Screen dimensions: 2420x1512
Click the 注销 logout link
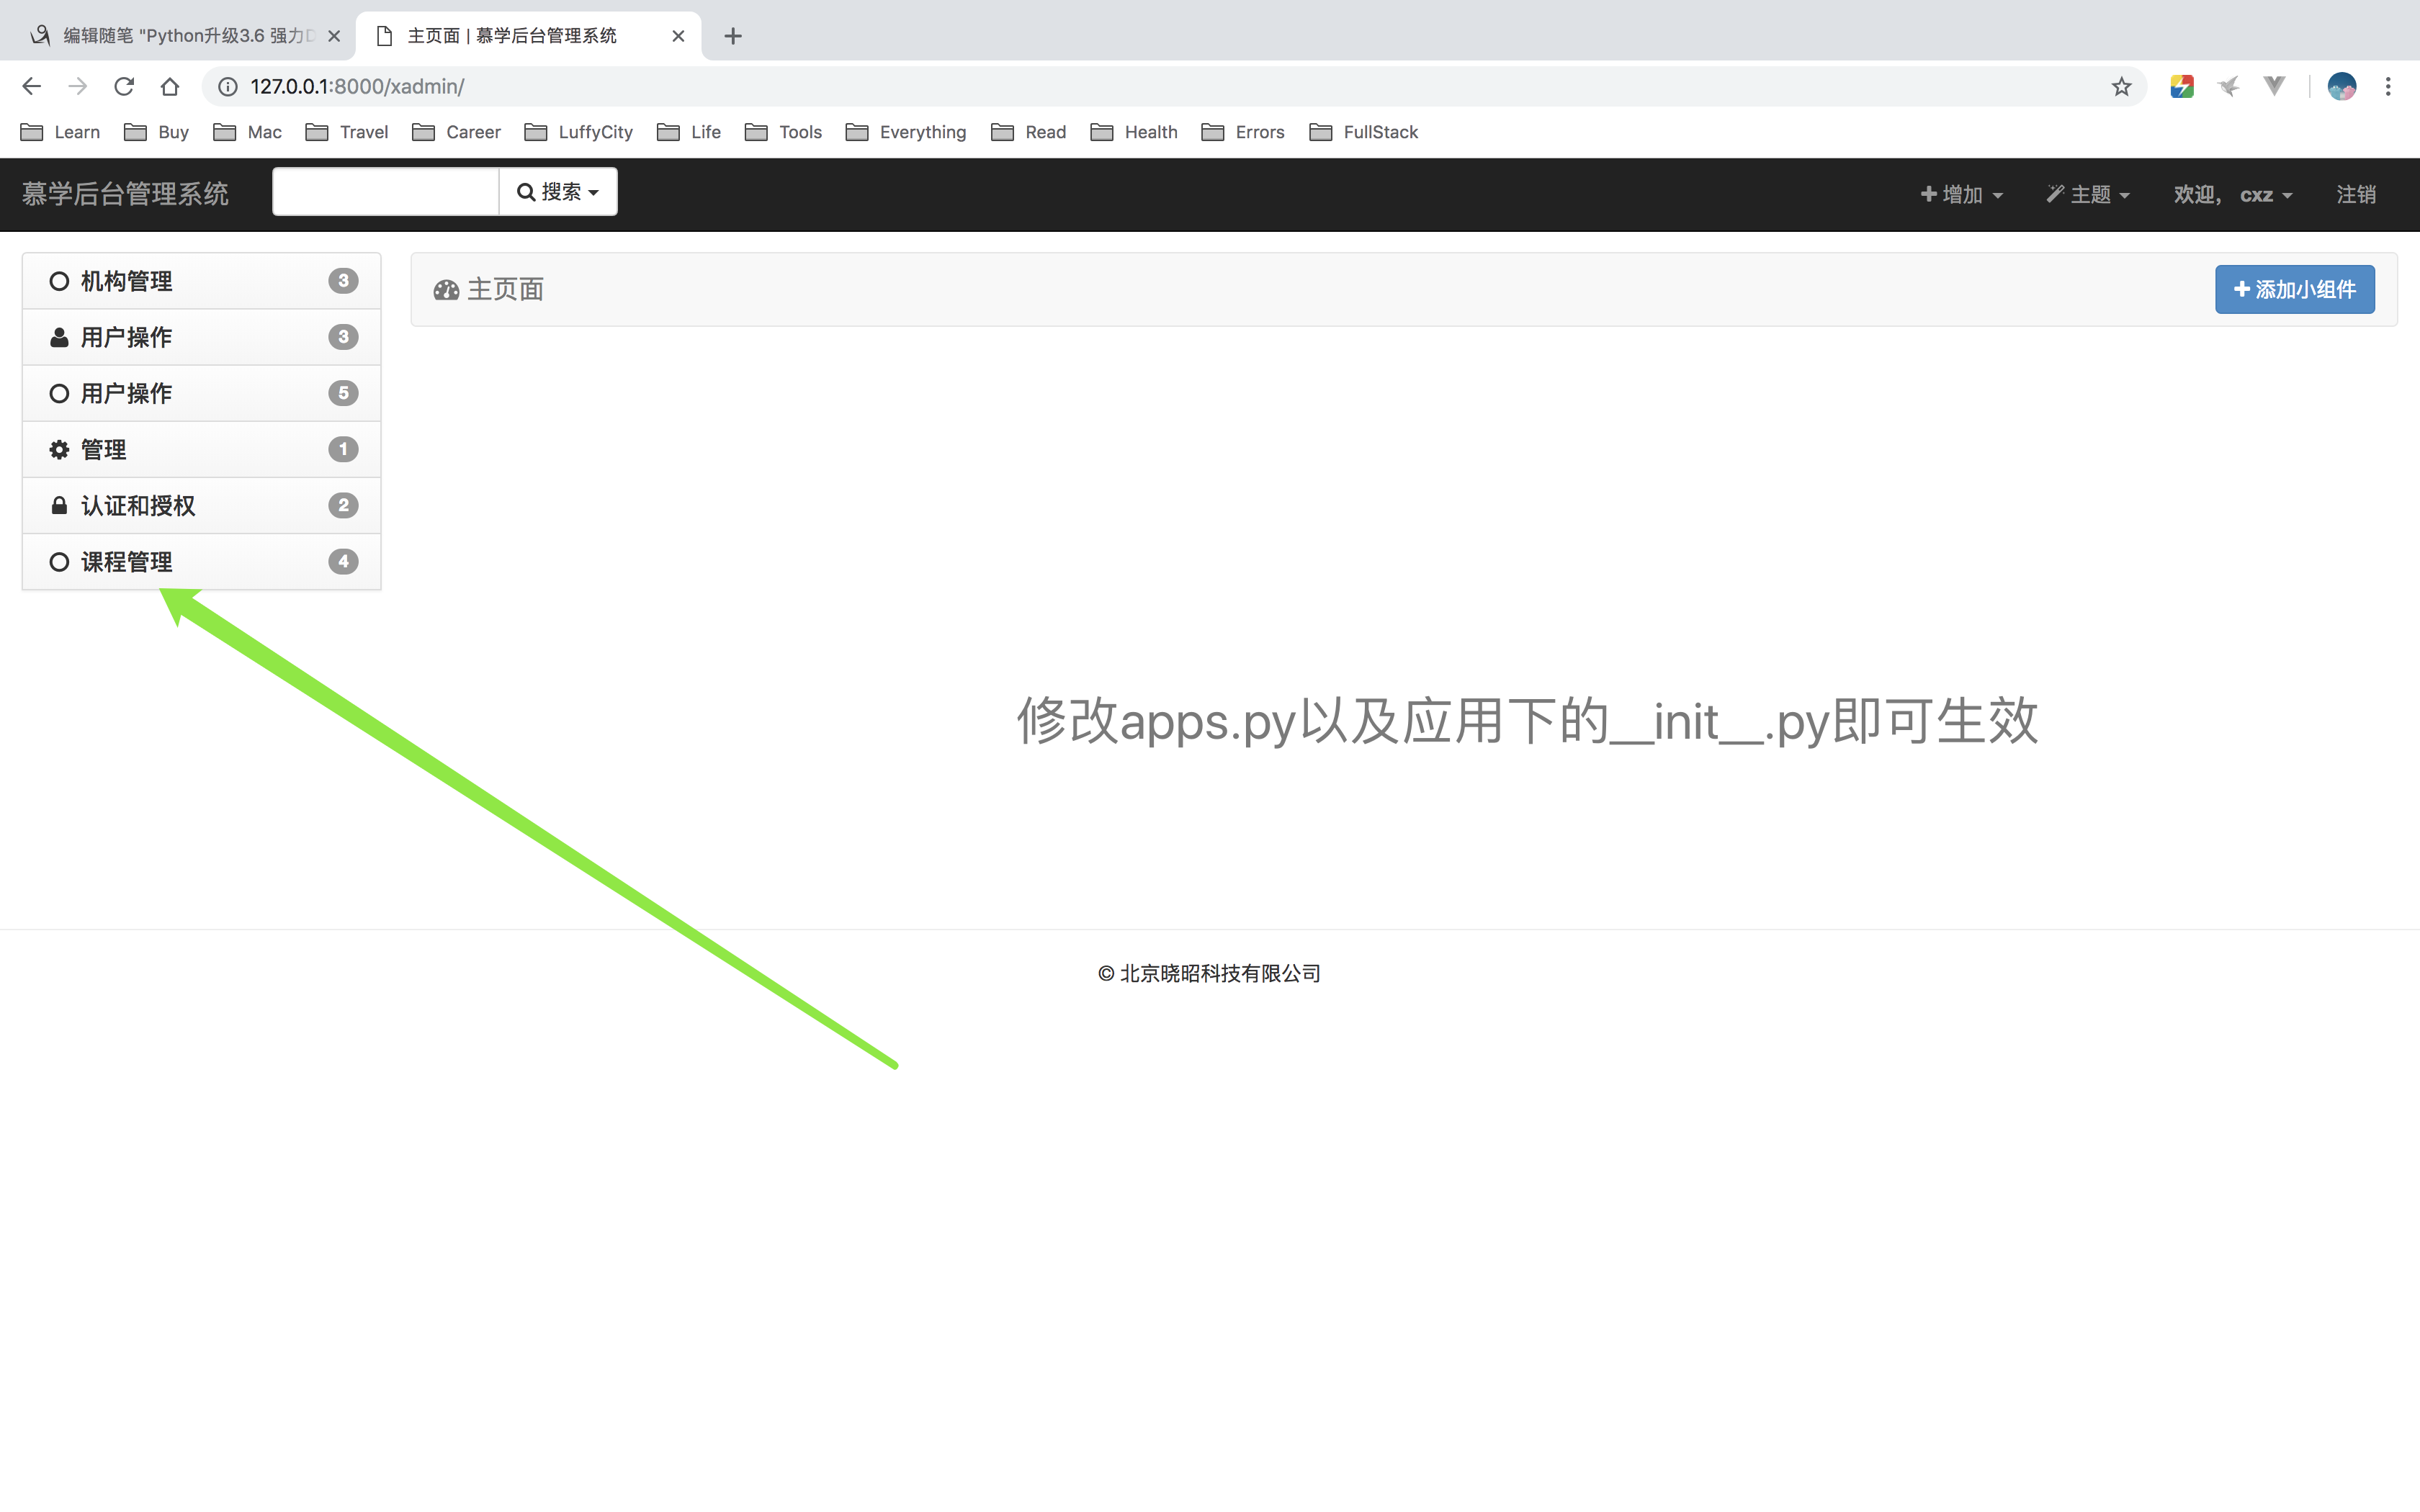pos(2355,194)
